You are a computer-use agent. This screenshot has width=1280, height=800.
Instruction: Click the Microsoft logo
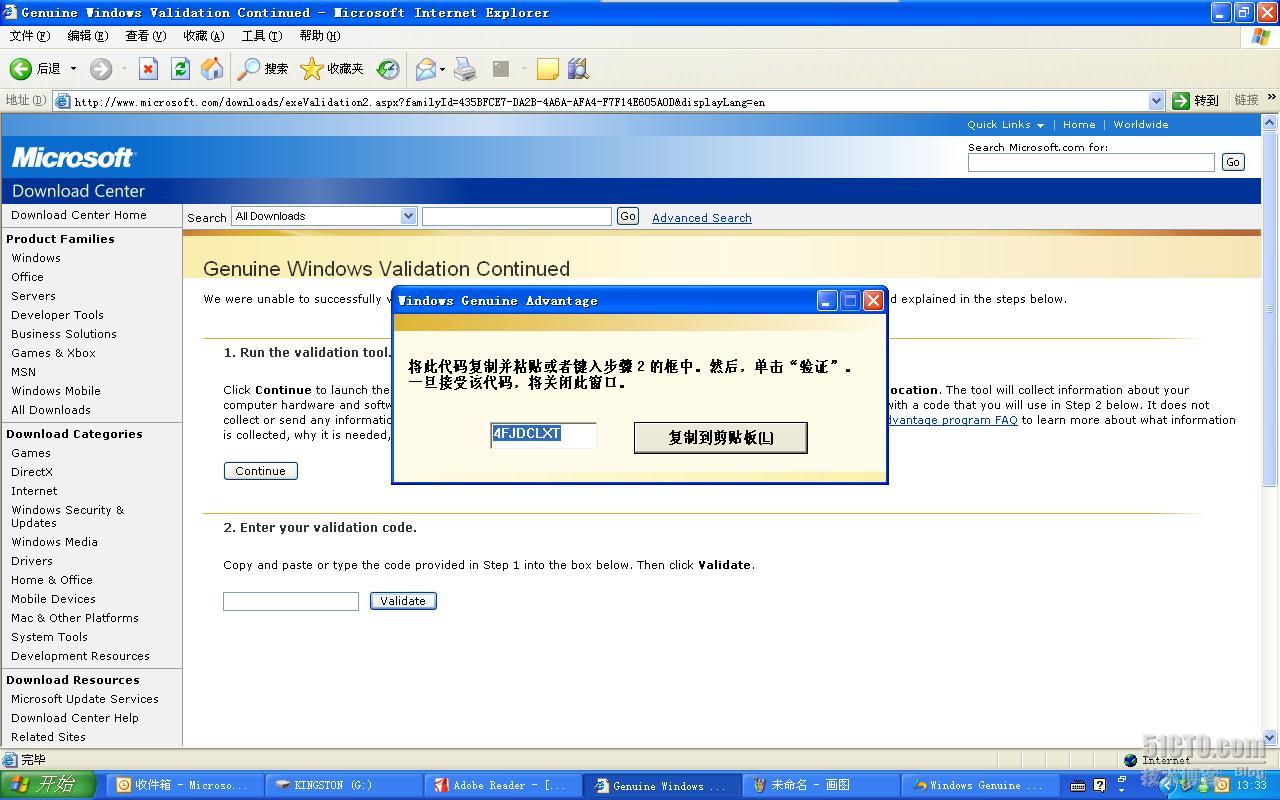[x=73, y=158]
